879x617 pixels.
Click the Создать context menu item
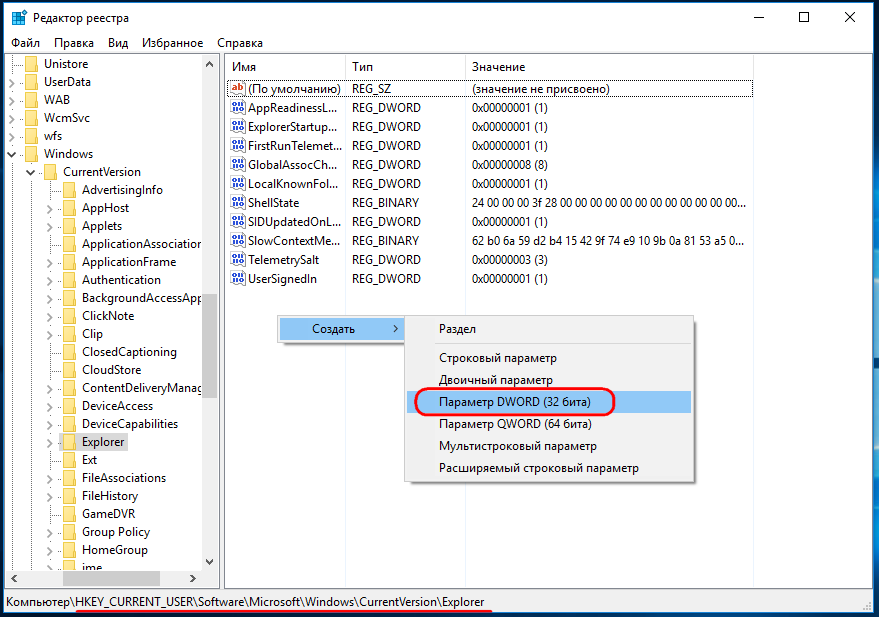(341, 329)
